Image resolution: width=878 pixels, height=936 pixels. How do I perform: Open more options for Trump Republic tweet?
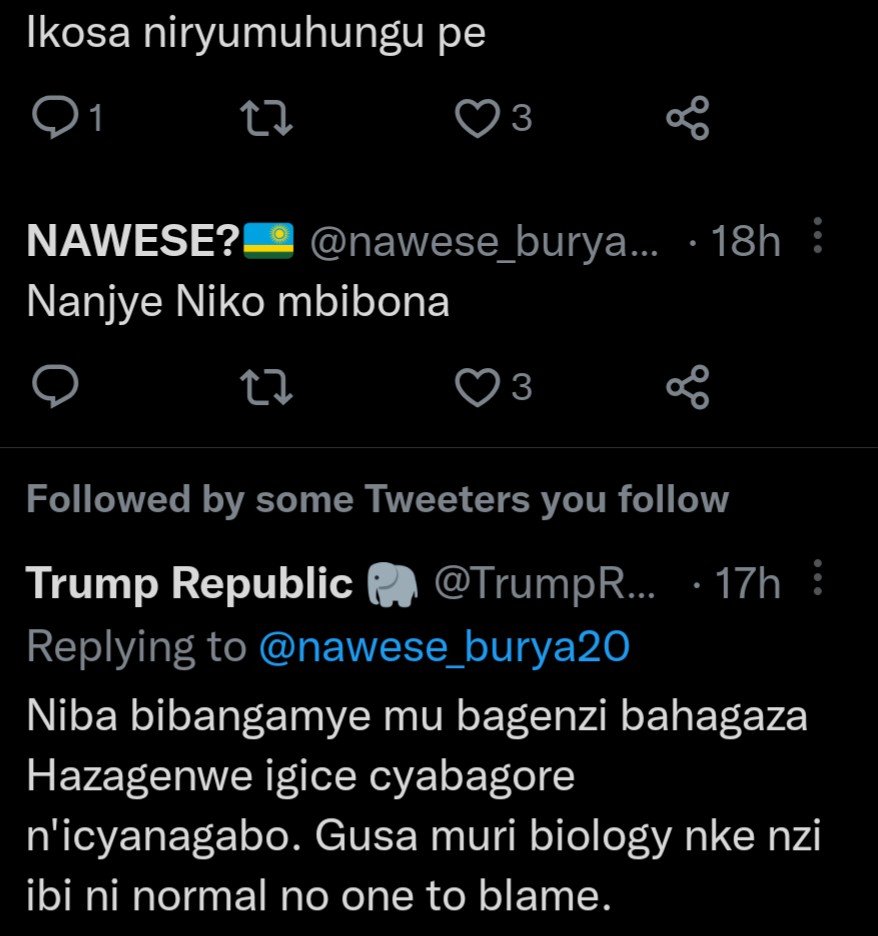[818, 579]
